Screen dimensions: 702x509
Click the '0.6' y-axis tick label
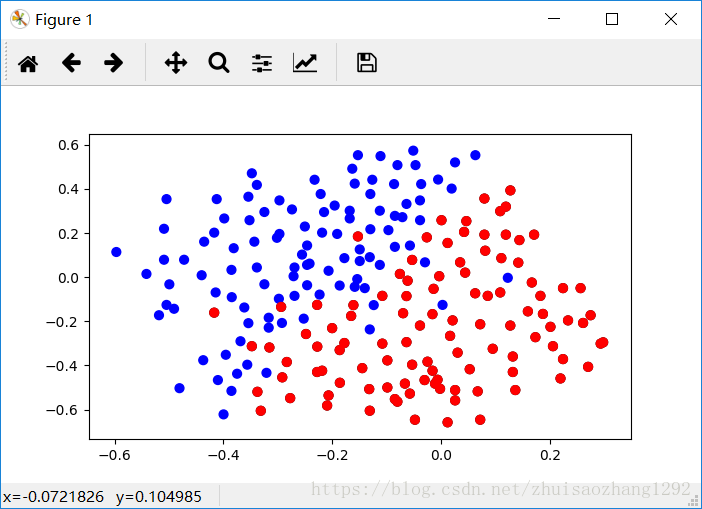point(68,145)
